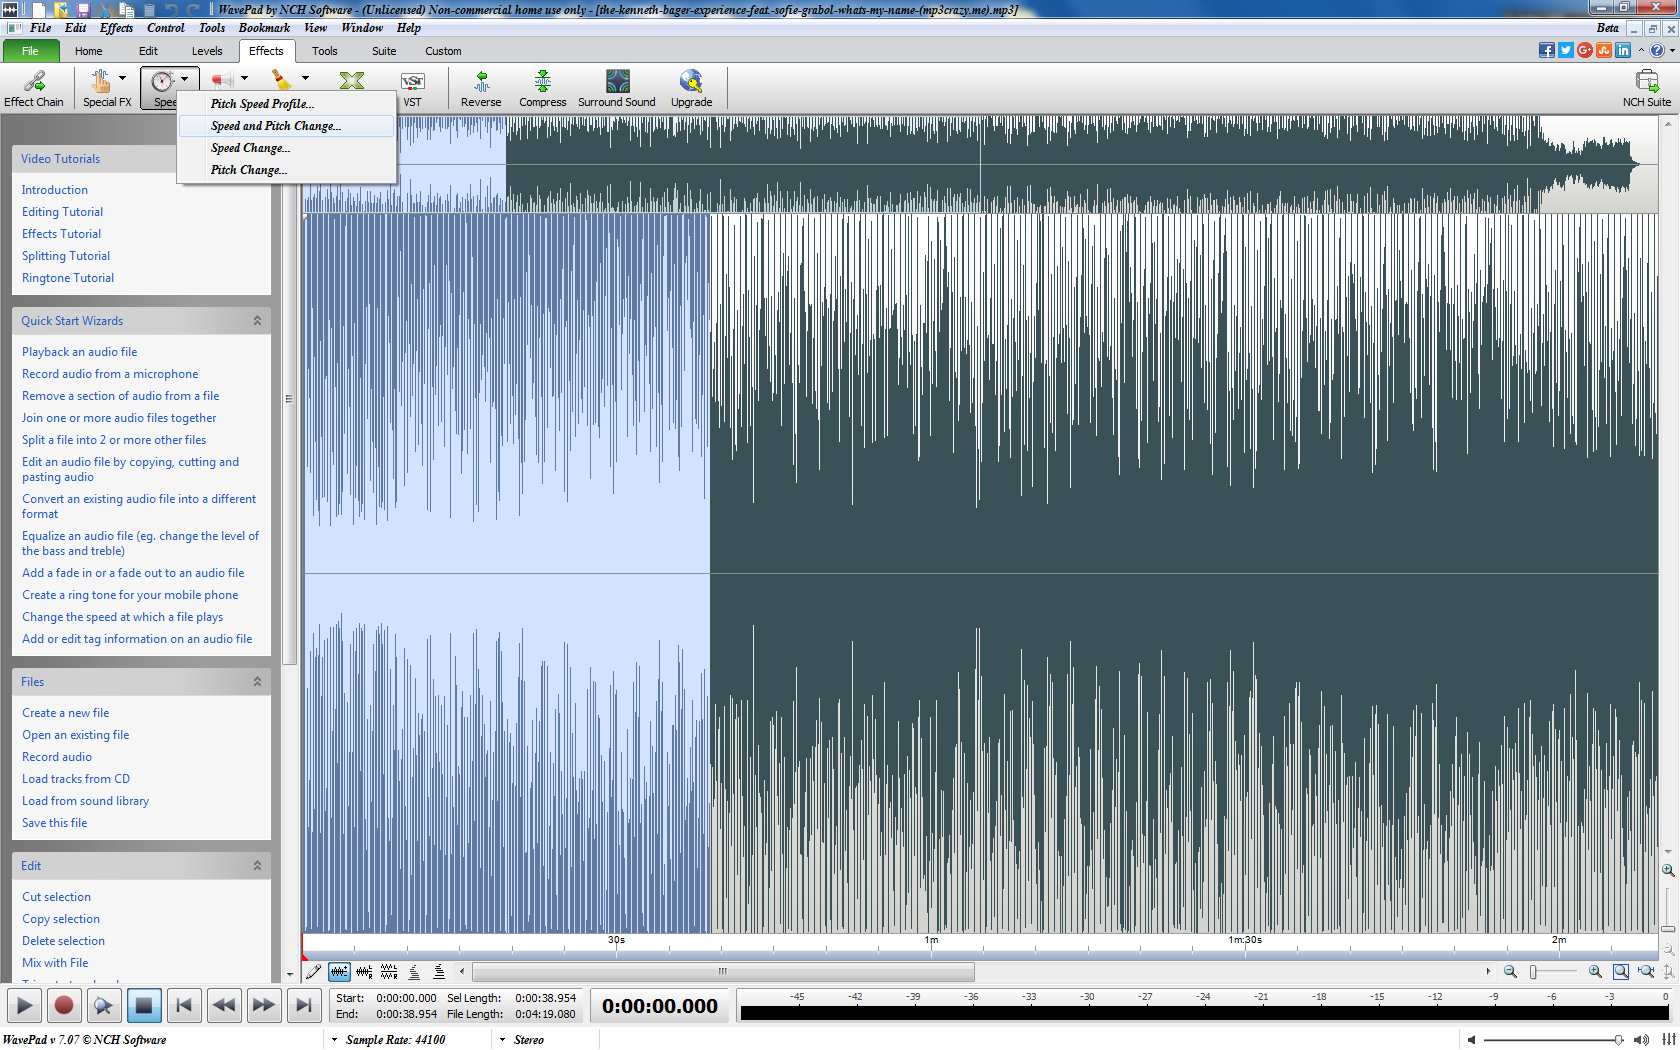
Task: Click the Rewind button
Action: coord(224,1006)
